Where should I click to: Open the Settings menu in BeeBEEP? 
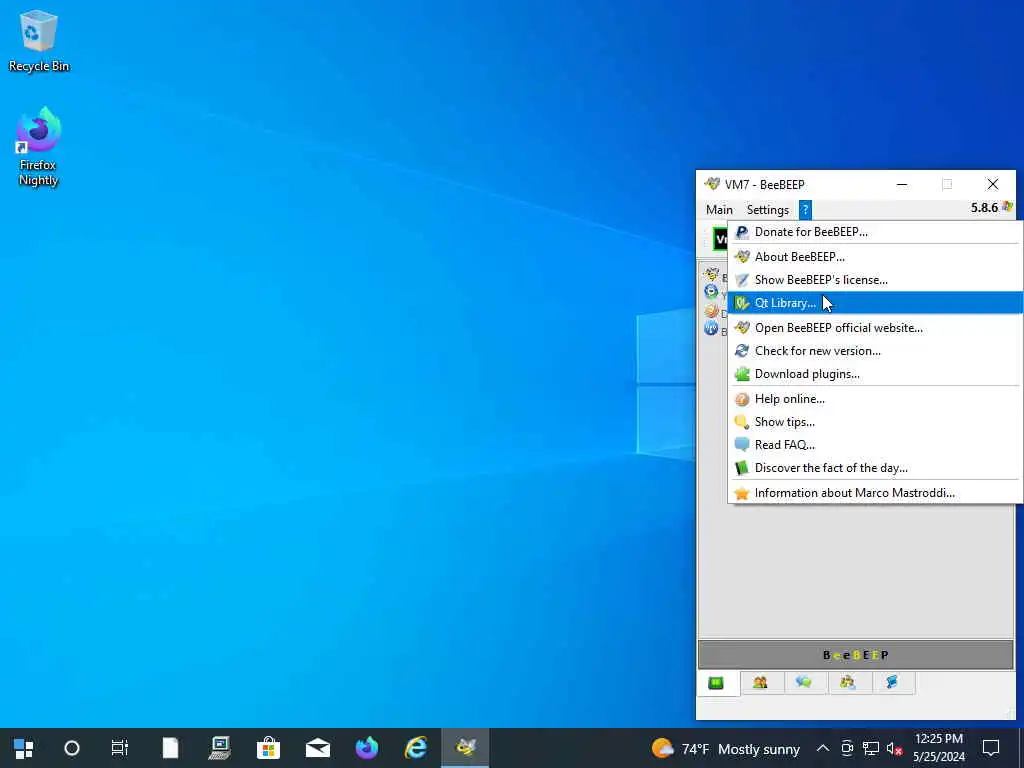click(767, 210)
